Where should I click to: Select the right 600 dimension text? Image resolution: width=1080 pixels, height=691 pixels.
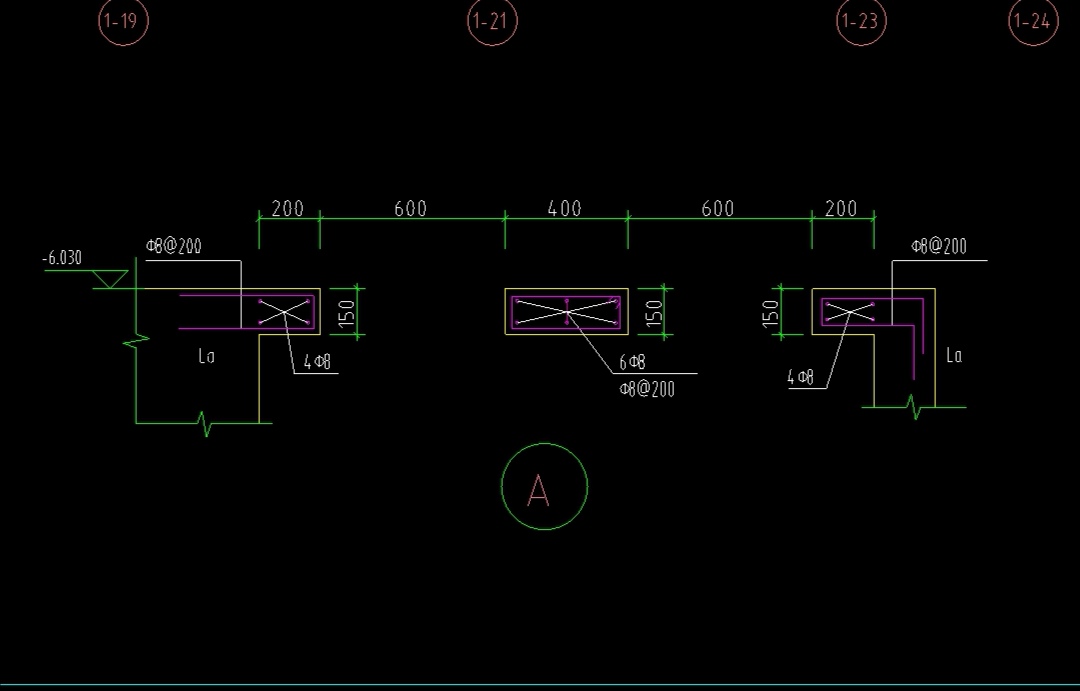coord(717,209)
